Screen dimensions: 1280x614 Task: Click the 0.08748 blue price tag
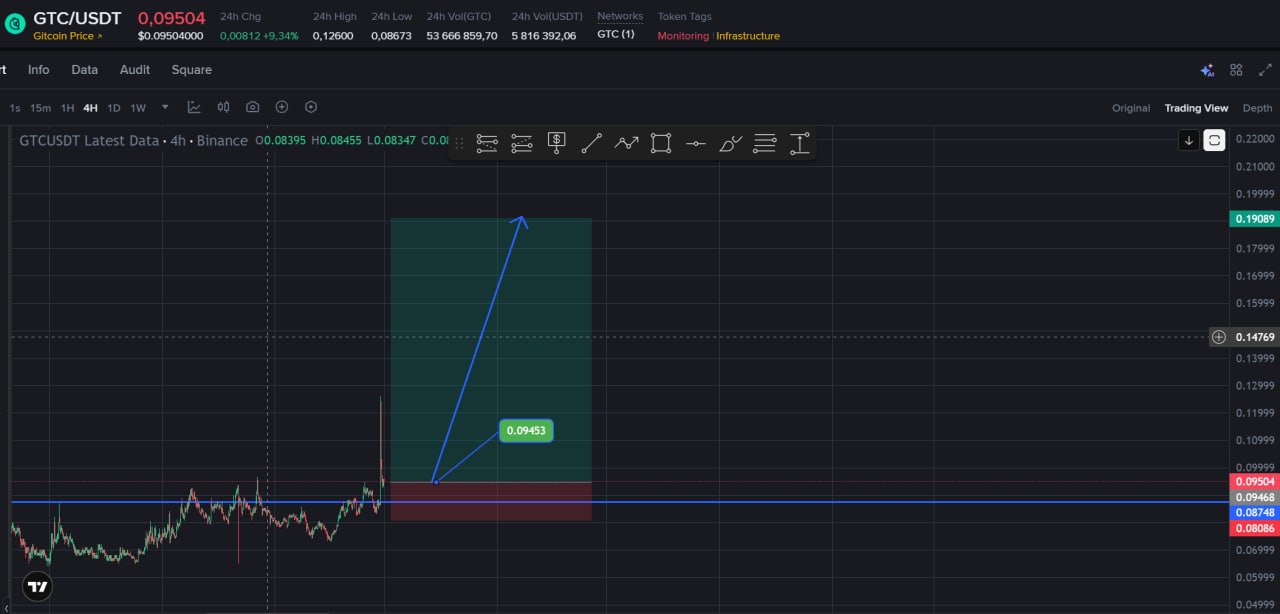[x=1254, y=512]
